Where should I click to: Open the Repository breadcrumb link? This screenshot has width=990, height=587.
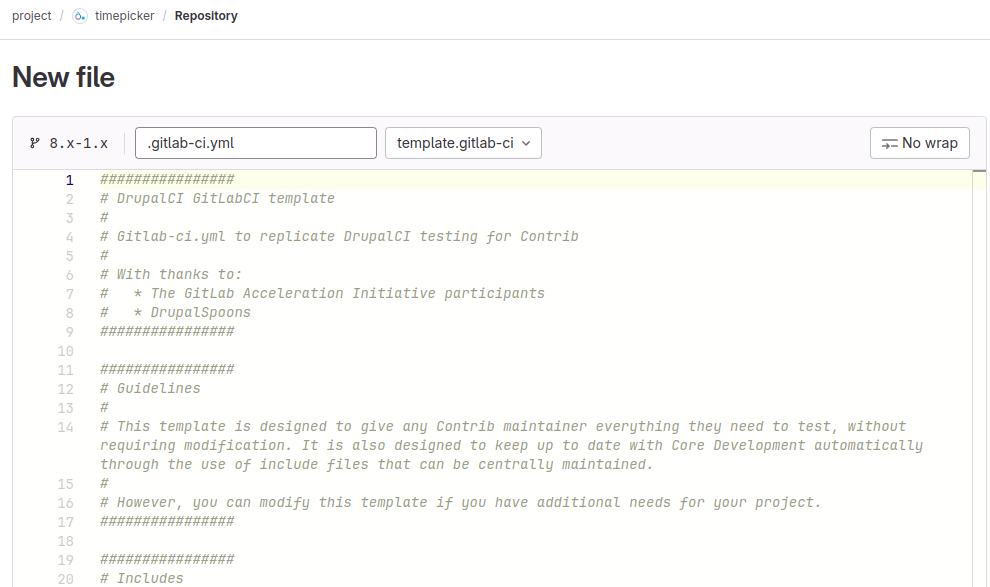[206, 16]
